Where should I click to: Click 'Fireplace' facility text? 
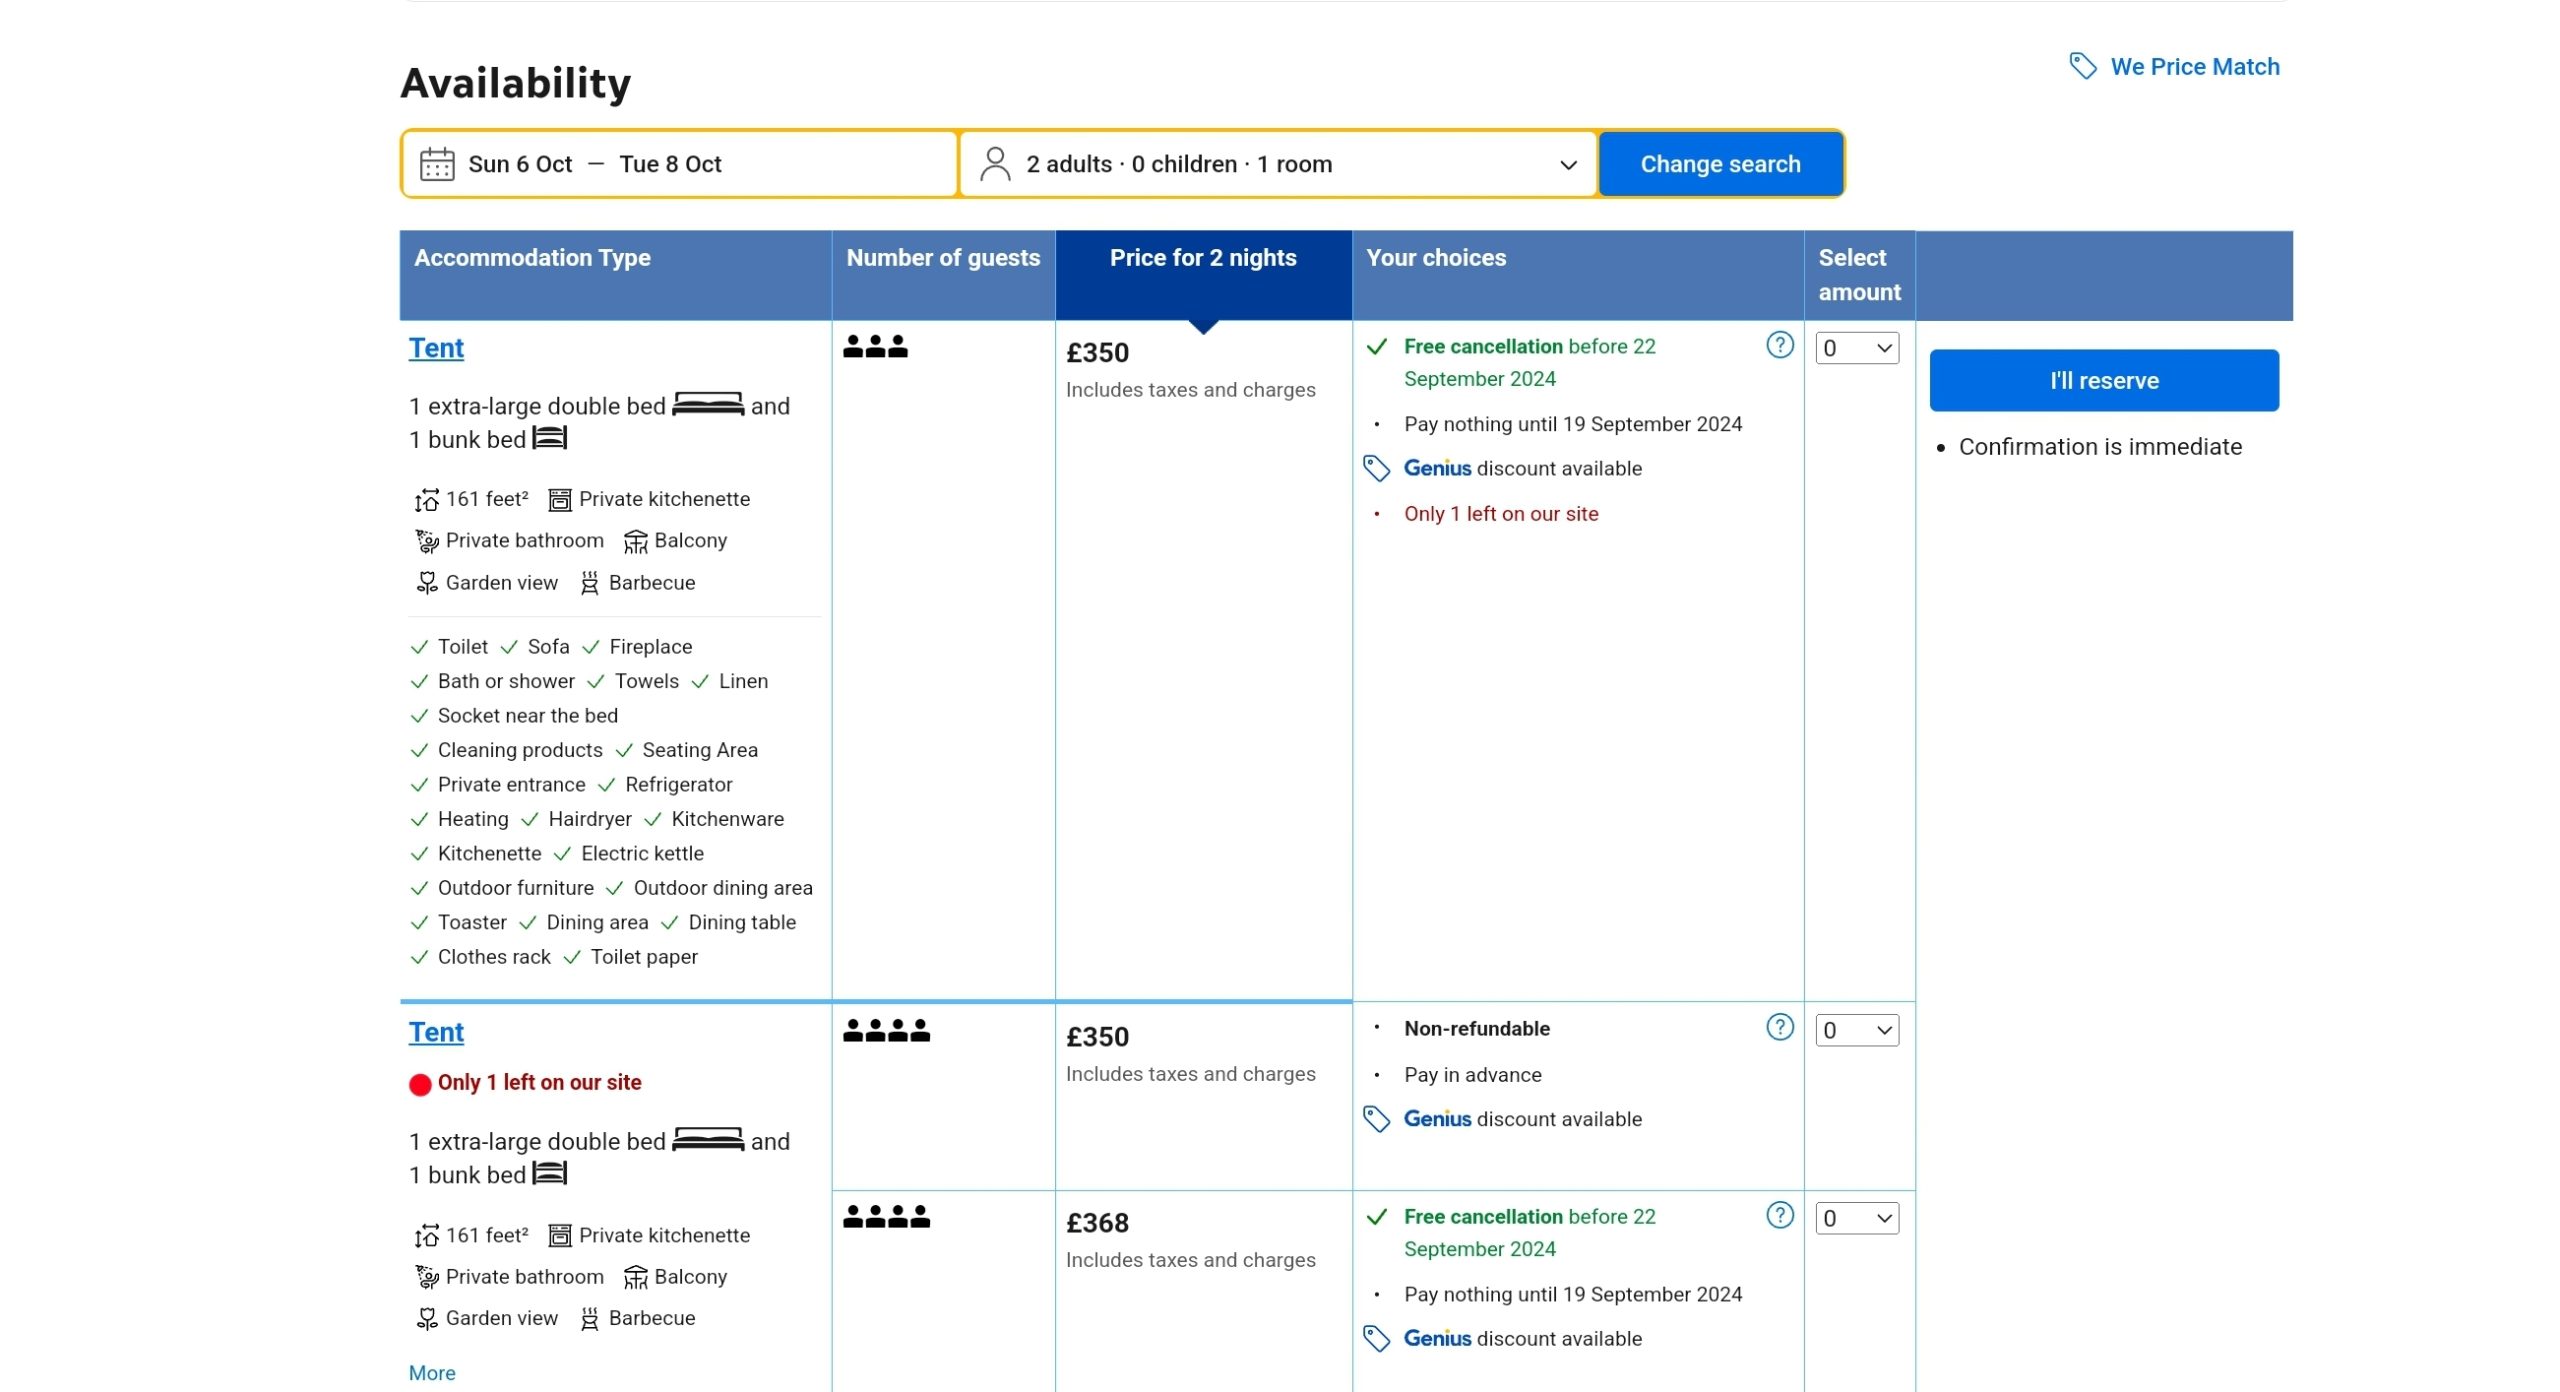pyautogui.click(x=650, y=647)
